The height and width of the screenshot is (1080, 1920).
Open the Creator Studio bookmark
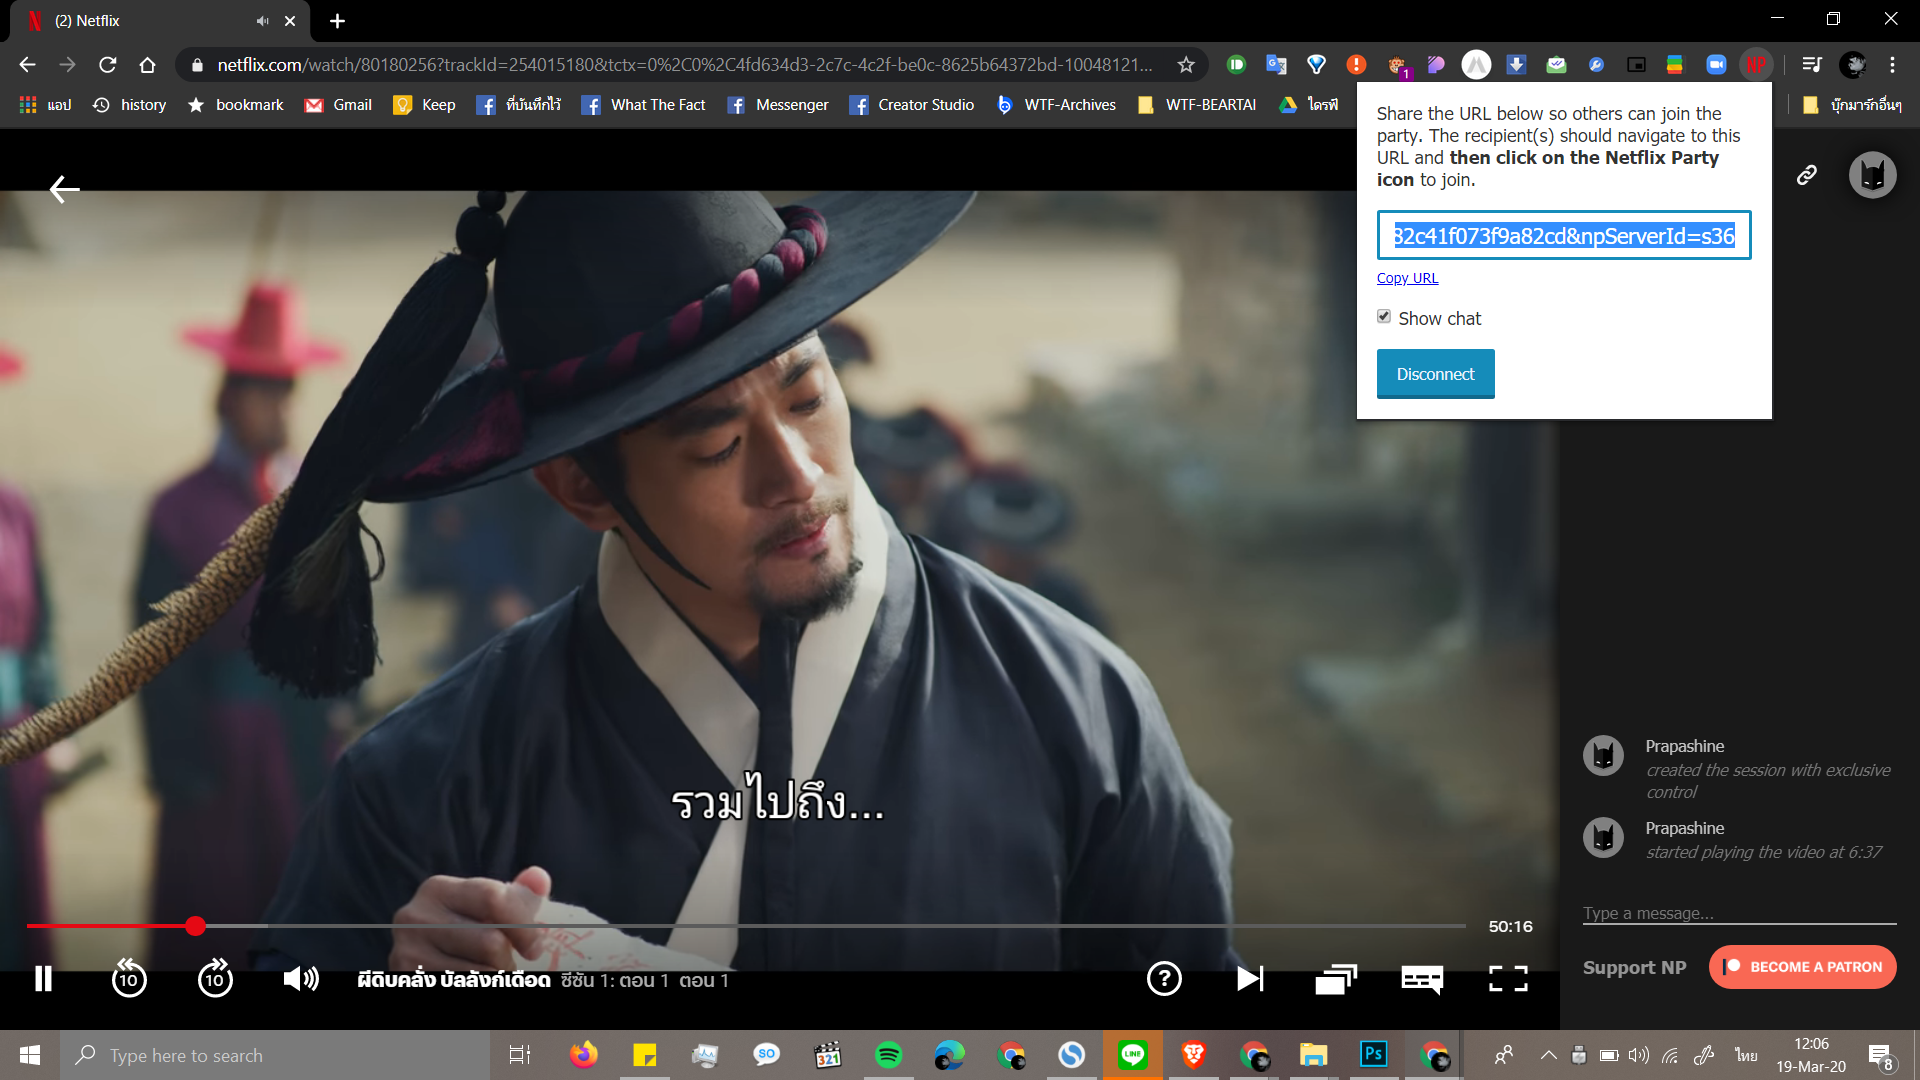click(912, 105)
